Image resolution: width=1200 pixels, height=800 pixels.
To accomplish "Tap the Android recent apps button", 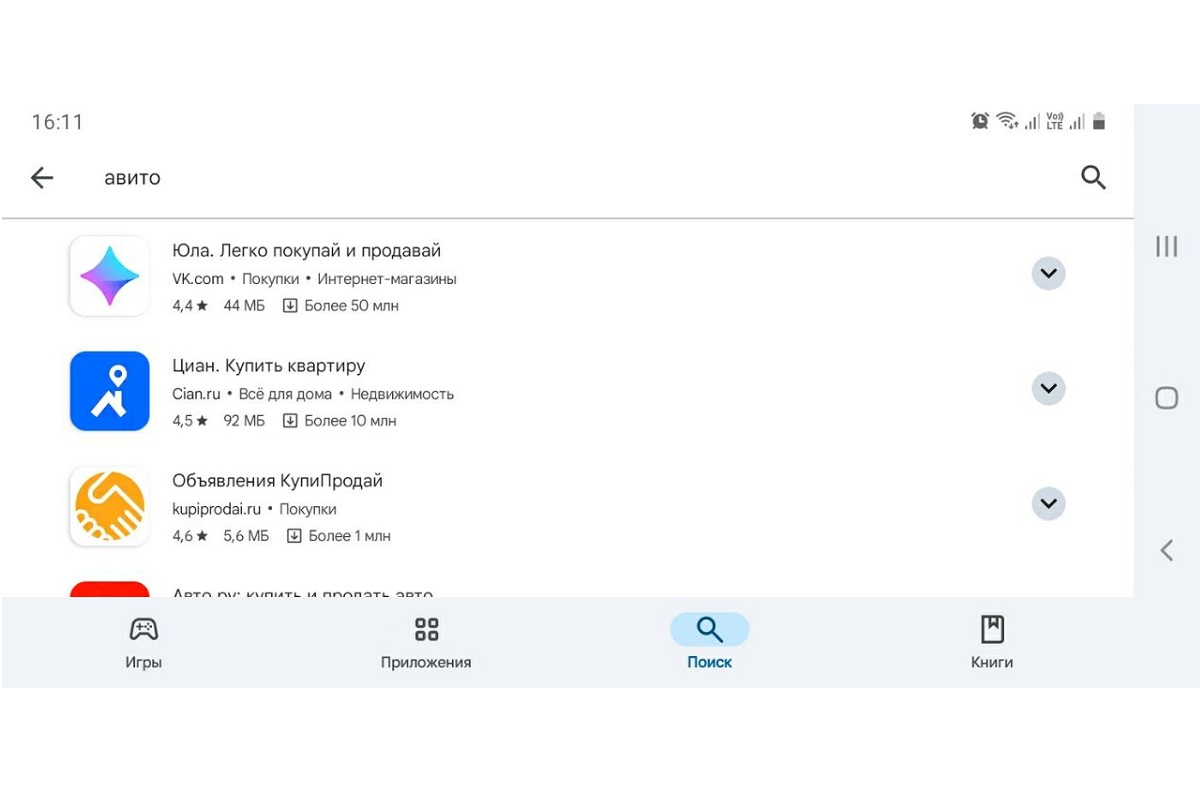I will (1166, 246).
